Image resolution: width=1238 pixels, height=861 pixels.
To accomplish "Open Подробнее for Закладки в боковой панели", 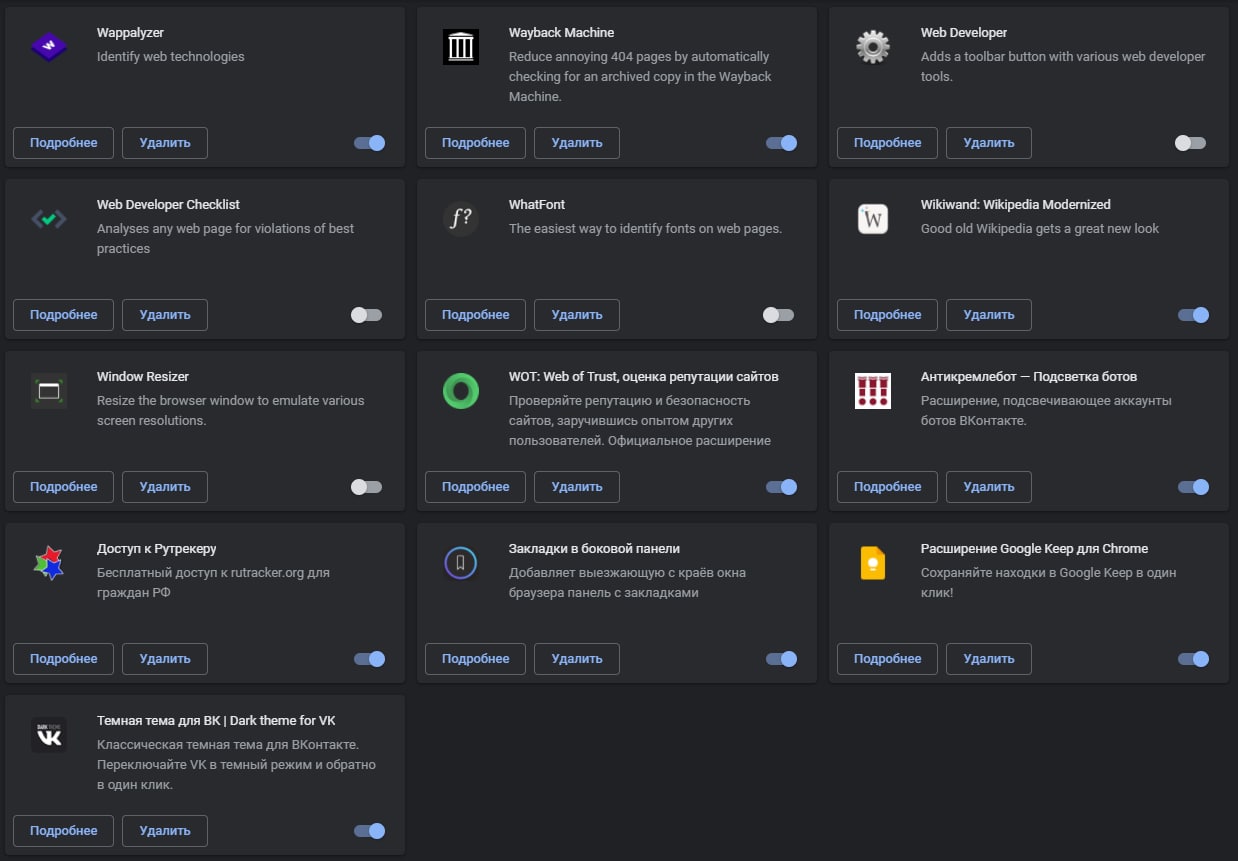I will (476, 659).
